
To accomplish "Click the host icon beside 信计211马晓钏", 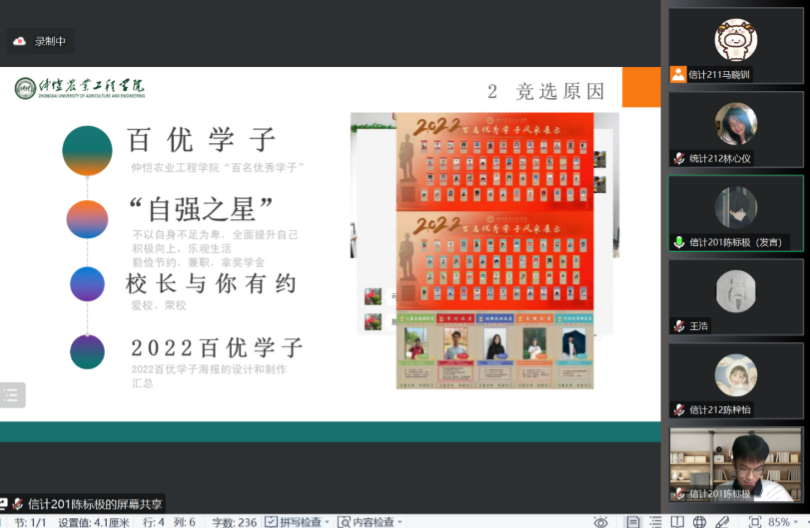I will pos(679,74).
